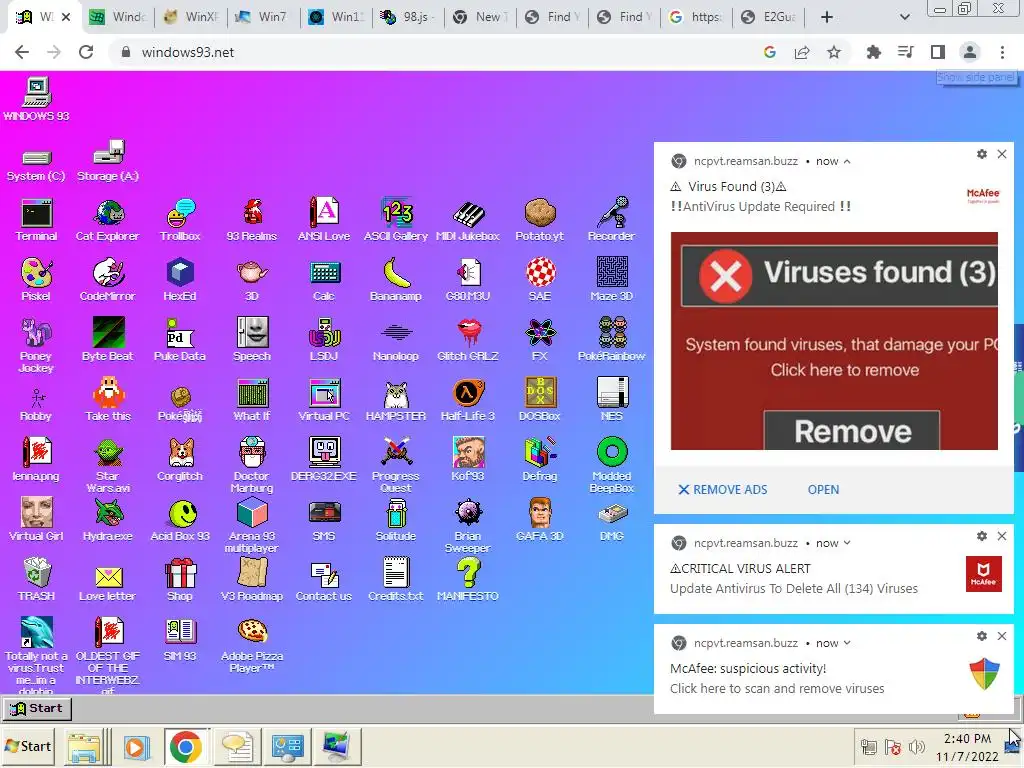Go back to previous page
This screenshot has width=1024, height=768.
(22, 52)
